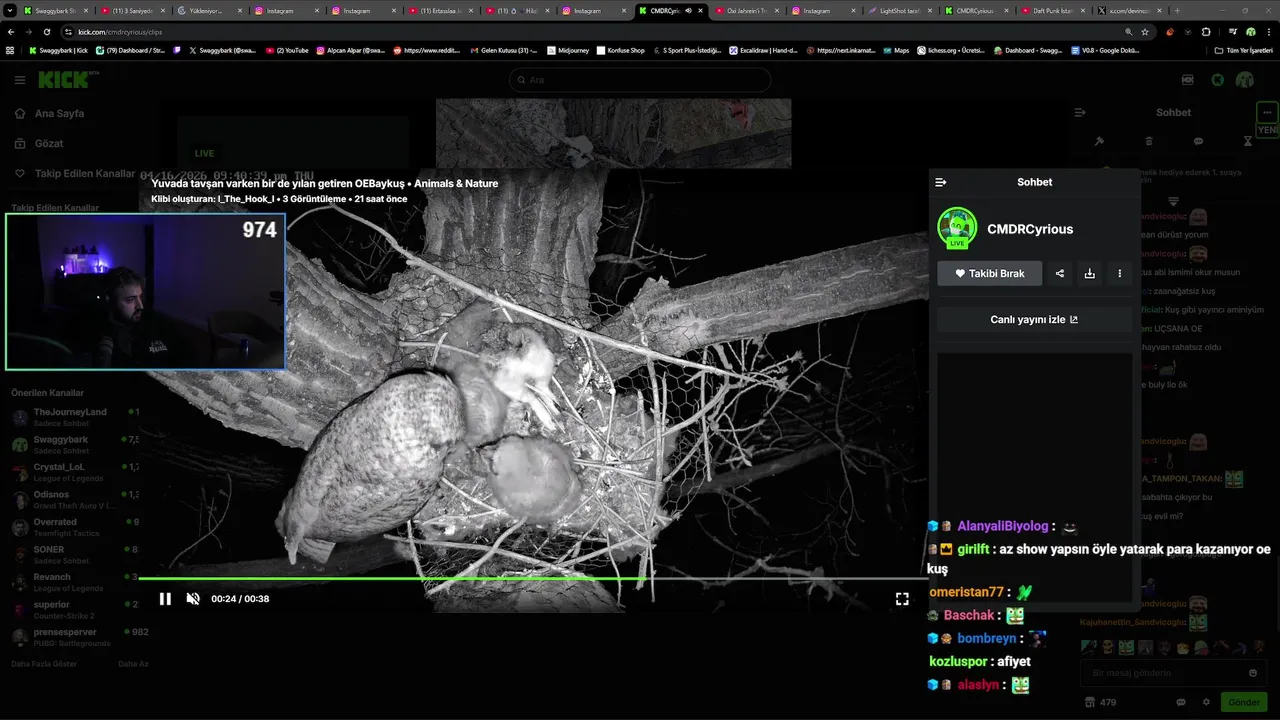Open Swaggybark recommended channel
The image size is (1280, 720).
pos(75,444)
